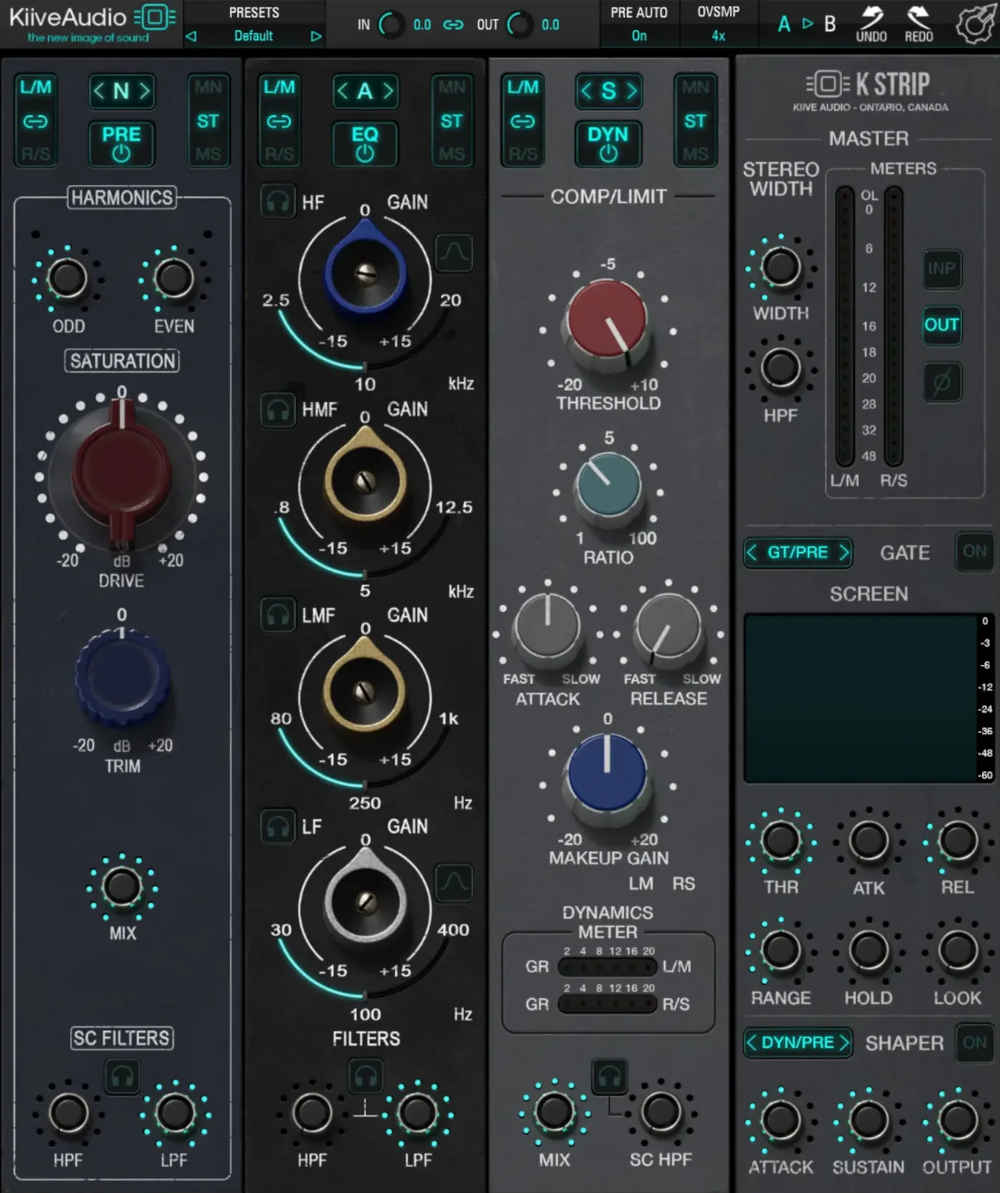Select ST mode on the COMP/LIMIT module
1000x1193 pixels.
pos(696,118)
